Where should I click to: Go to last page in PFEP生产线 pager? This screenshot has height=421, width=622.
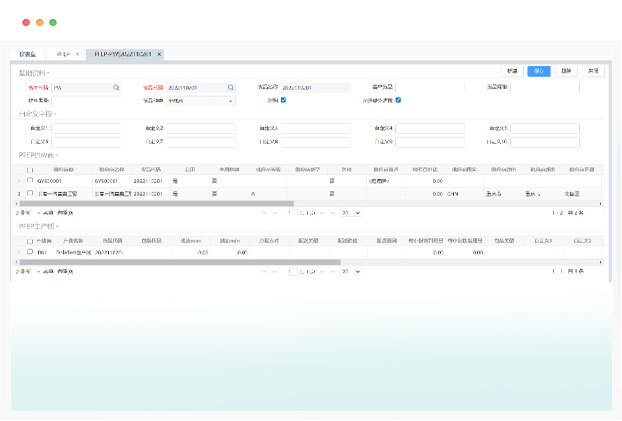click(x=333, y=272)
